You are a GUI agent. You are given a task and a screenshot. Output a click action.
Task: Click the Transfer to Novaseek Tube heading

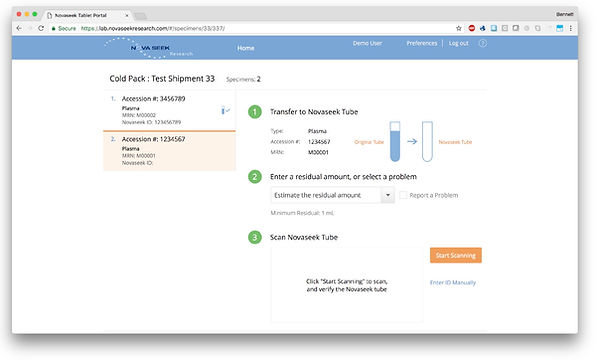[314, 112]
